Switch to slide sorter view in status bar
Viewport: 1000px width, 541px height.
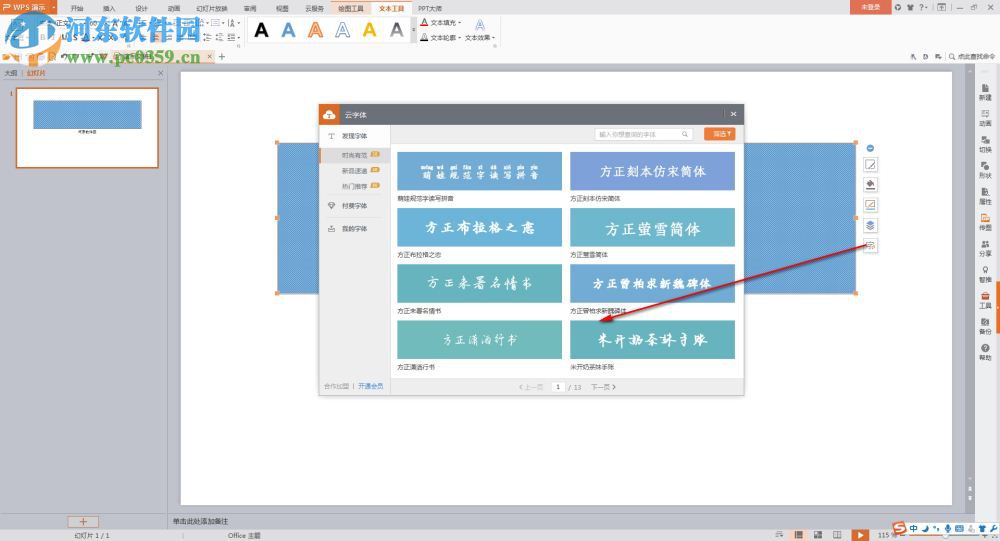(818, 535)
